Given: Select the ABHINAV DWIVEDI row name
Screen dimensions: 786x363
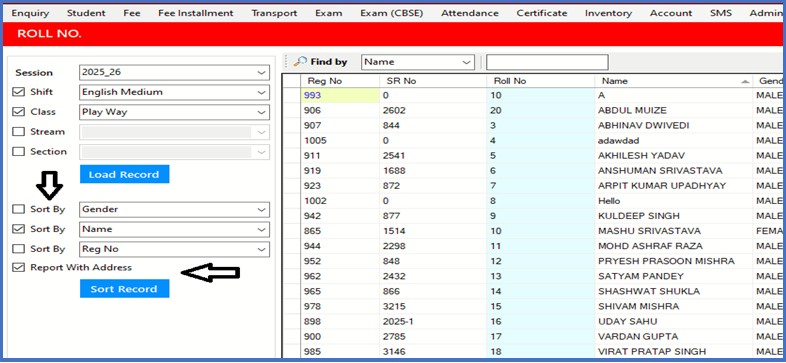Looking at the screenshot, I should coord(674,125).
